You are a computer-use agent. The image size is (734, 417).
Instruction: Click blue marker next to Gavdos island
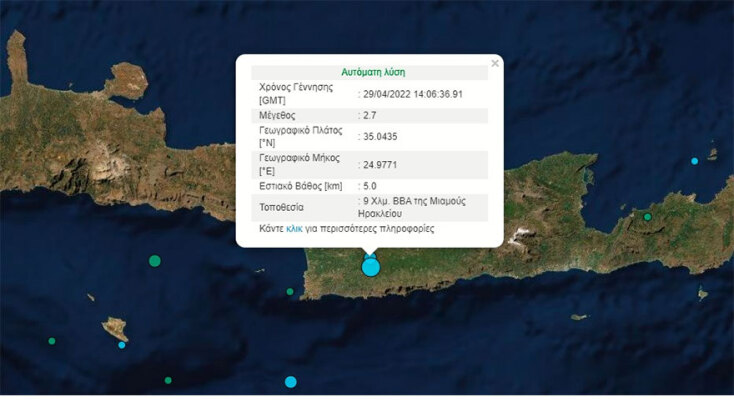[x=122, y=345]
